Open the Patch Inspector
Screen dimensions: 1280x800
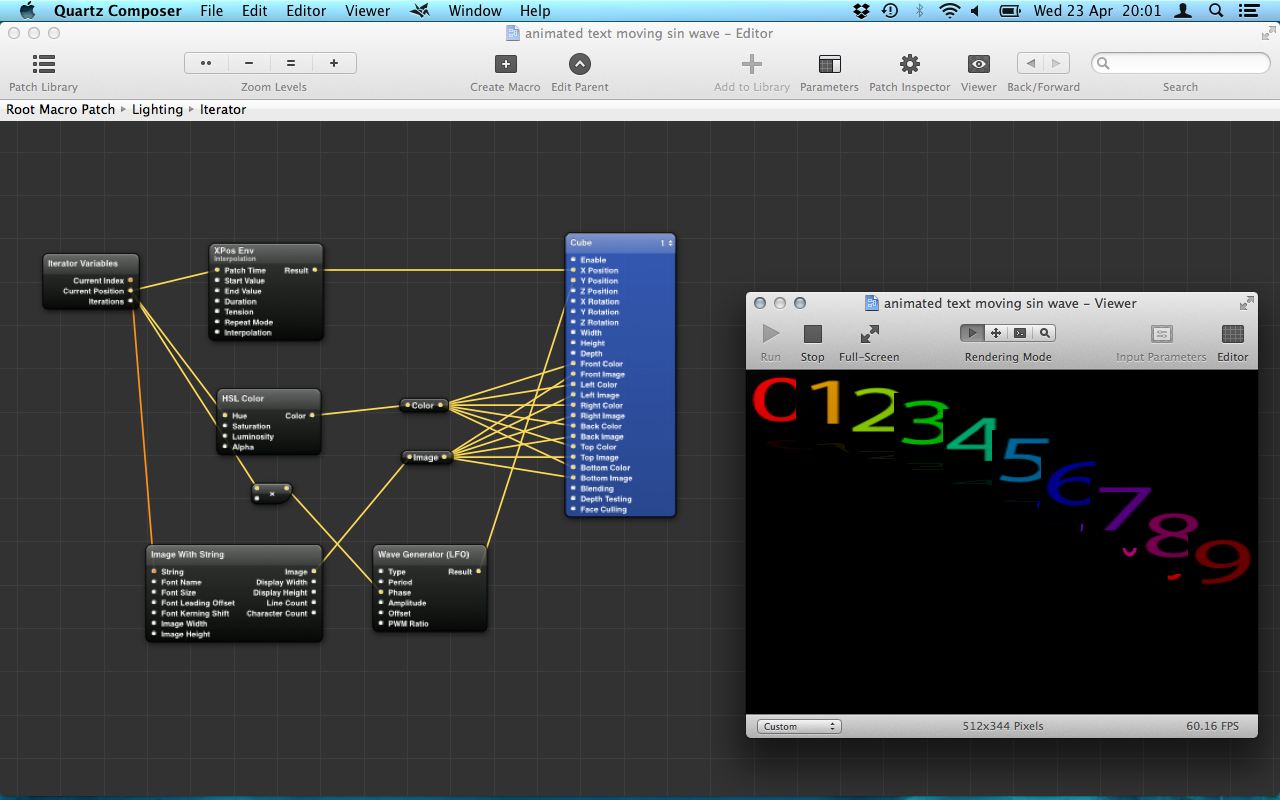click(x=909, y=65)
